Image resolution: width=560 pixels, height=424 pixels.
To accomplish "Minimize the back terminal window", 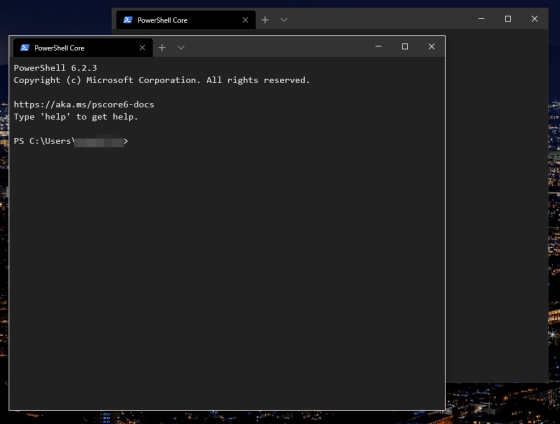I will pos(481,19).
